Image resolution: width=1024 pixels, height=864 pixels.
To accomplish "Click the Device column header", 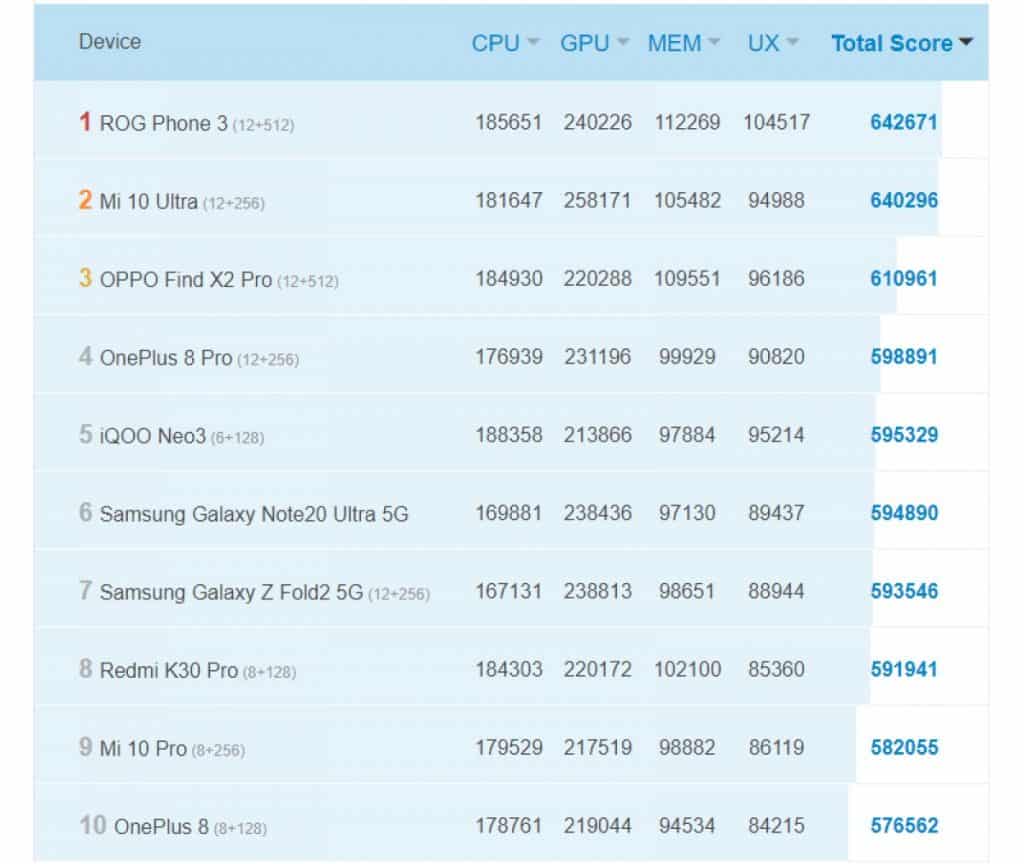I will (110, 41).
